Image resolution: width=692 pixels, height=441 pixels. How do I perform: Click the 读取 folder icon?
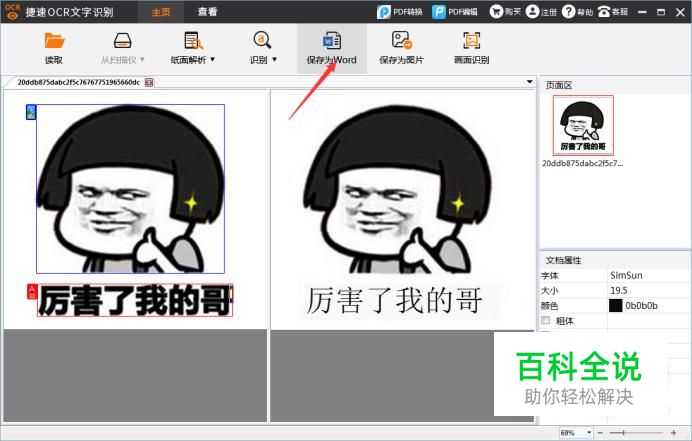[x=54, y=41]
